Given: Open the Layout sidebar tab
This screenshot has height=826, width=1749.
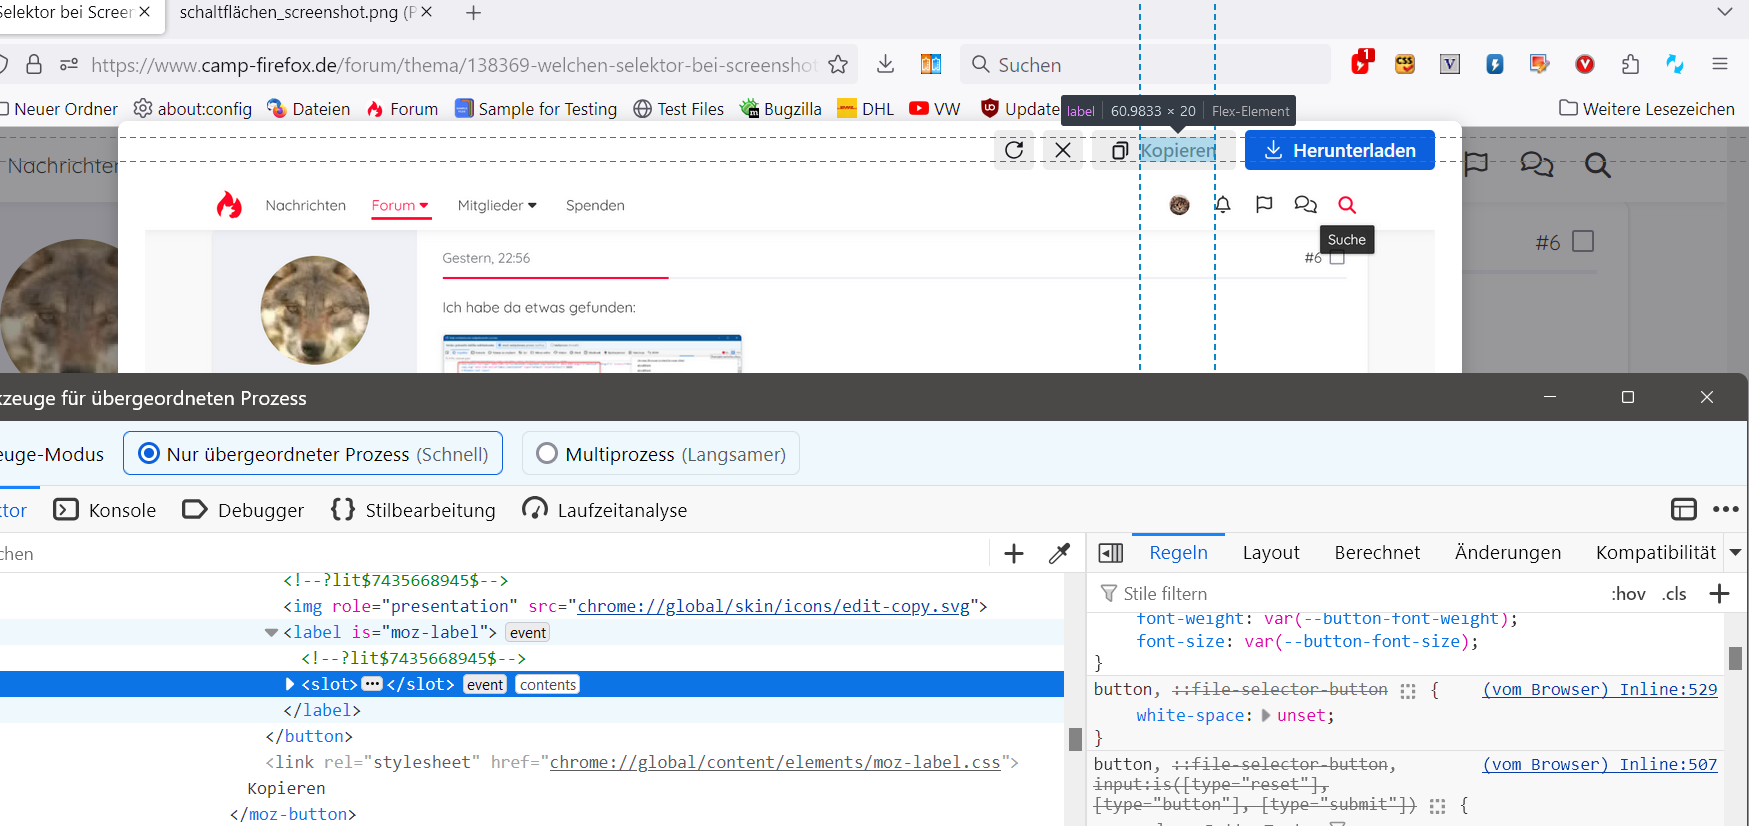Looking at the screenshot, I should coord(1271,553).
